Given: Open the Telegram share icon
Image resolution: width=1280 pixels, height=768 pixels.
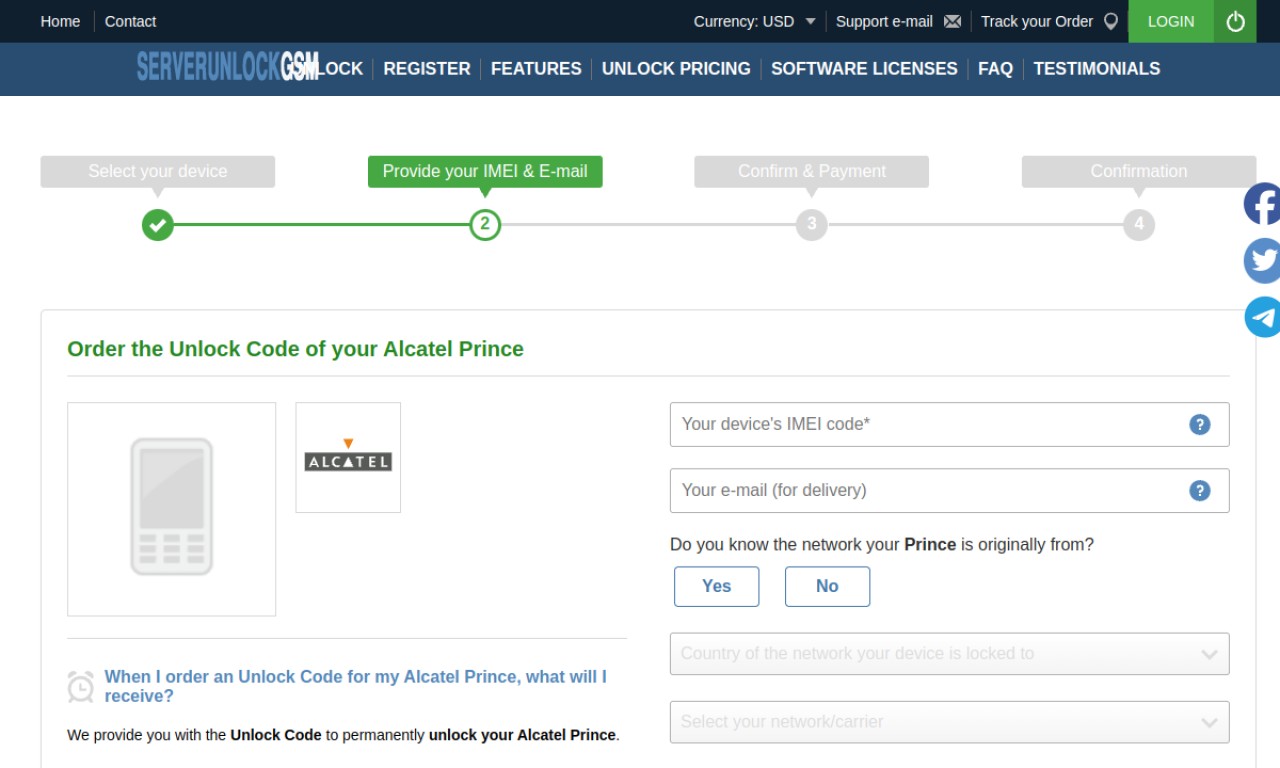Looking at the screenshot, I should 1263,317.
